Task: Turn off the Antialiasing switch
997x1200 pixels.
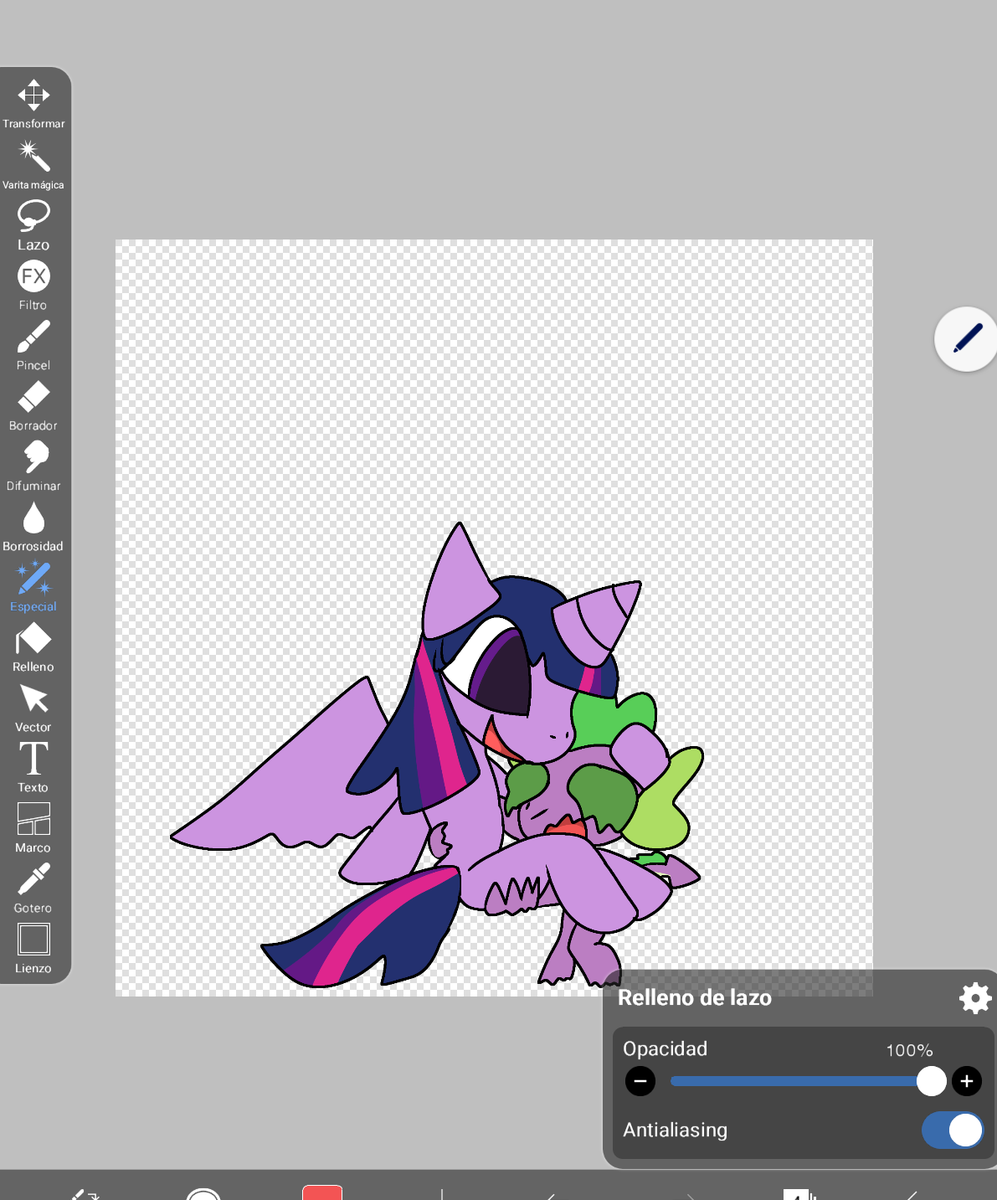Action: point(952,1130)
